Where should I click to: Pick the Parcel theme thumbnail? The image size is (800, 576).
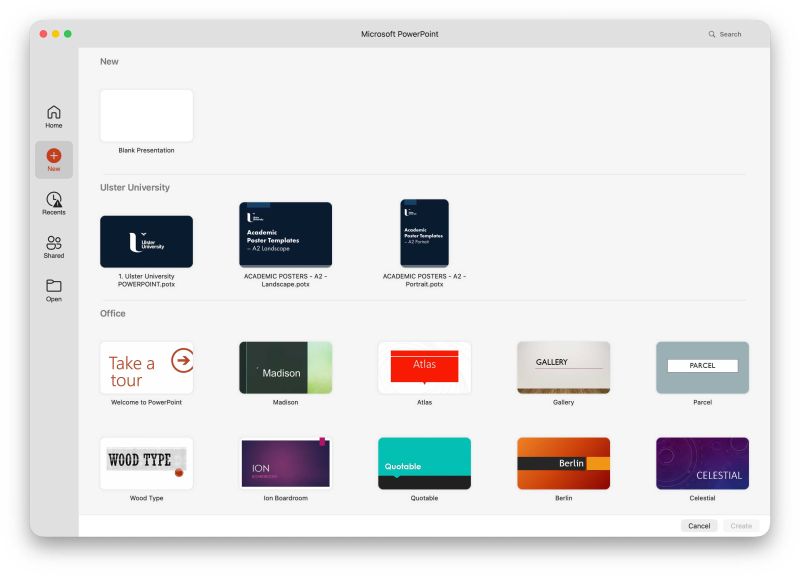(703, 368)
